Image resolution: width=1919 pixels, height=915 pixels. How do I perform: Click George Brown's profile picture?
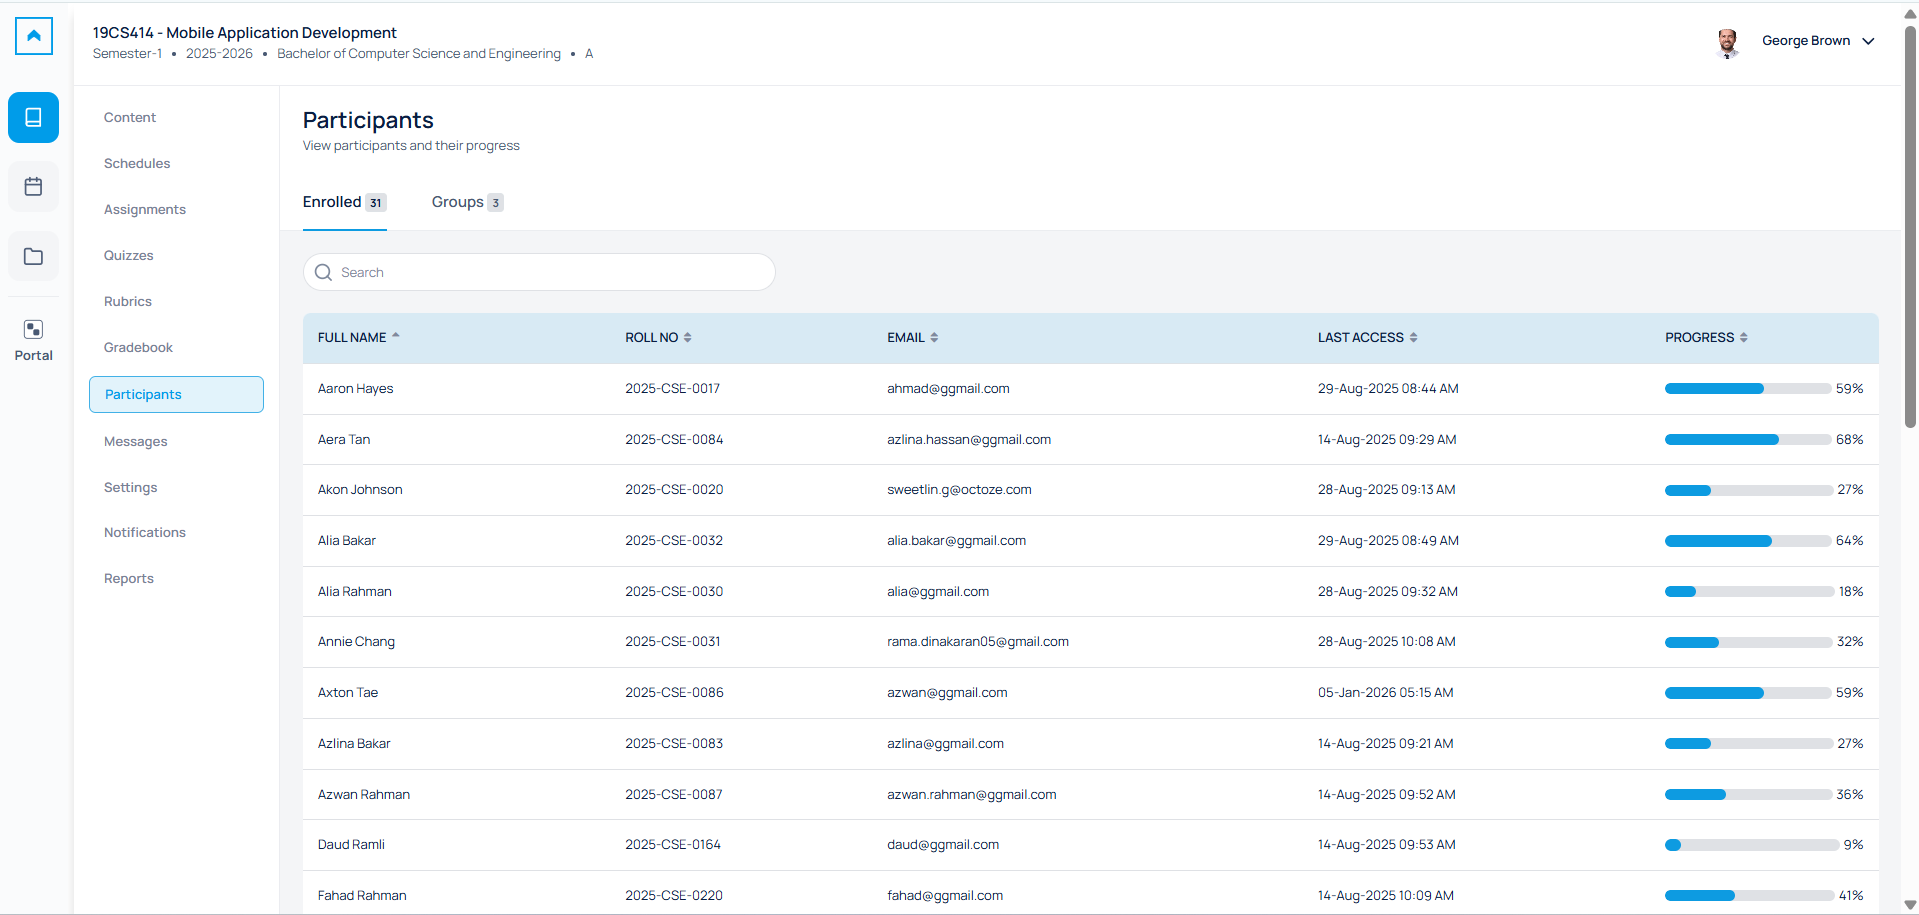click(x=1728, y=43)
